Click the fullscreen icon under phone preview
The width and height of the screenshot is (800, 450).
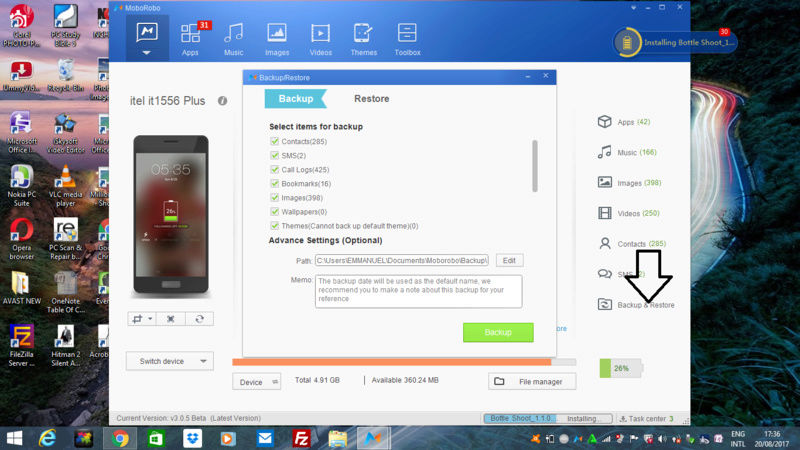coord(170,319)
